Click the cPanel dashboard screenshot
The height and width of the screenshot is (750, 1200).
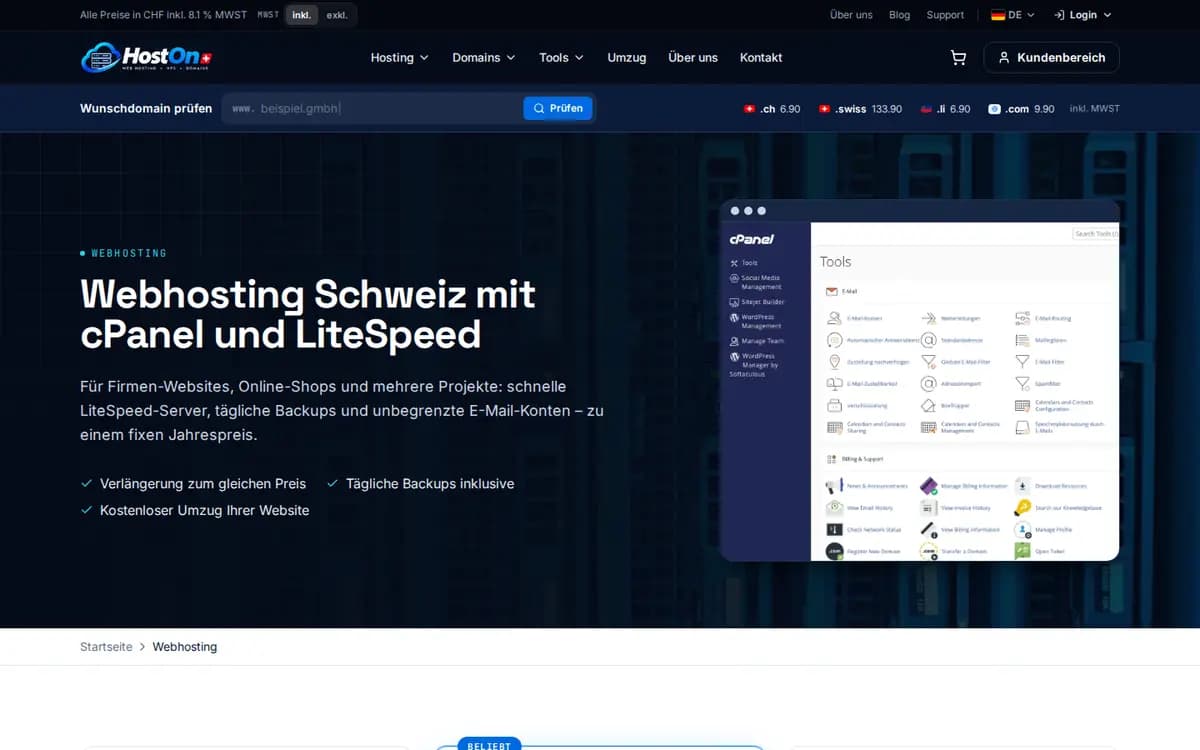919,380
